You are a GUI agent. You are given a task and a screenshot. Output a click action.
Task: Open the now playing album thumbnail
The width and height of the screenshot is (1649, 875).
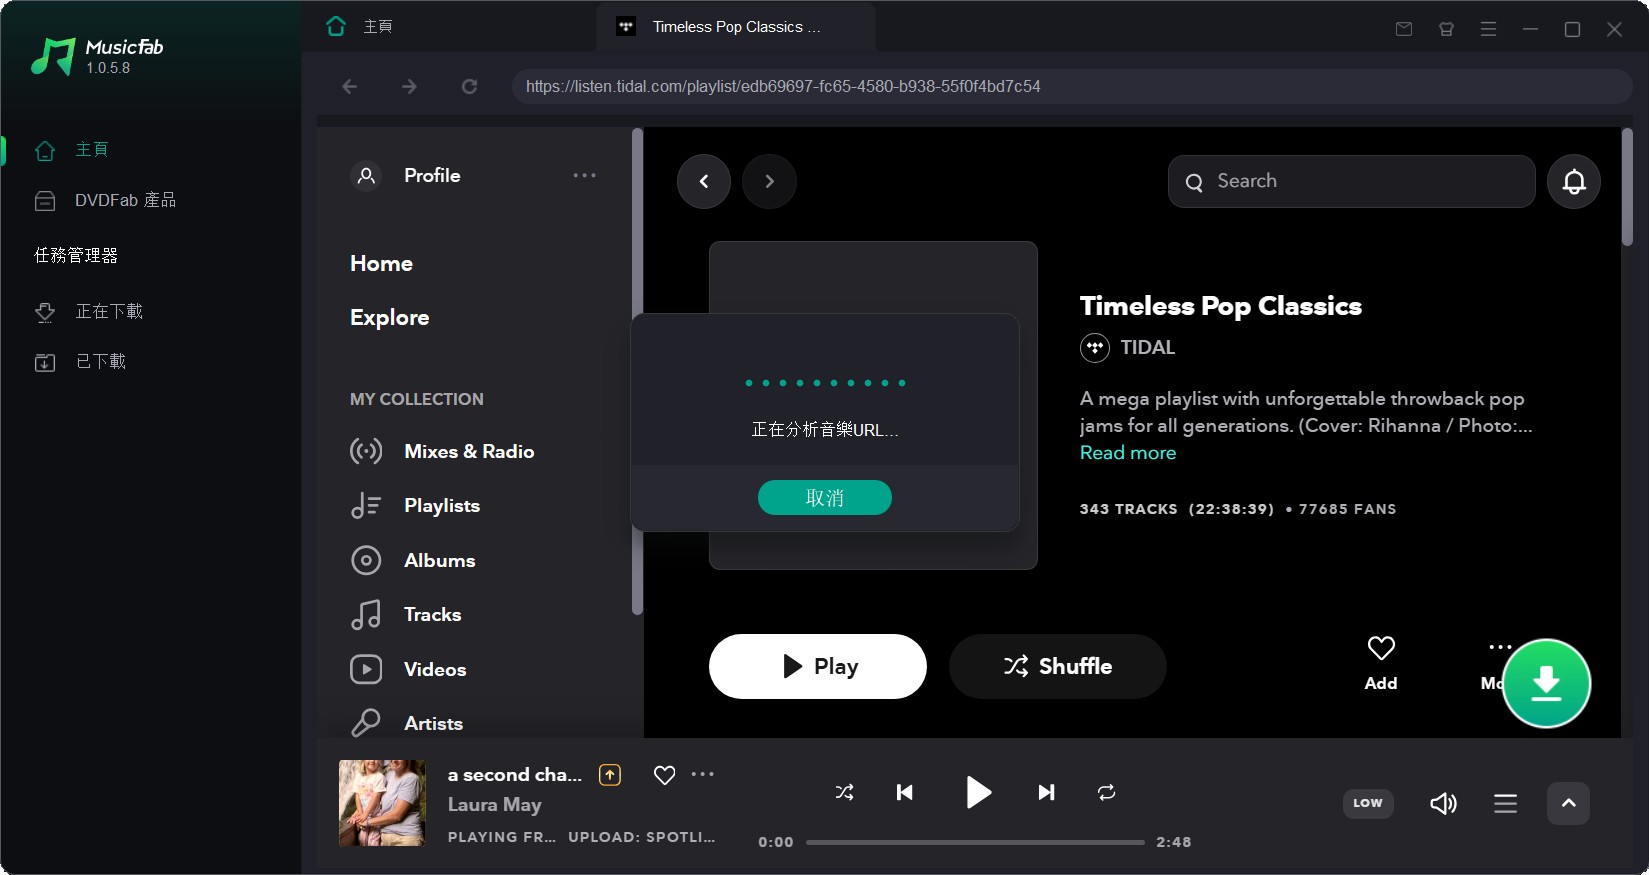coord(382,803)
